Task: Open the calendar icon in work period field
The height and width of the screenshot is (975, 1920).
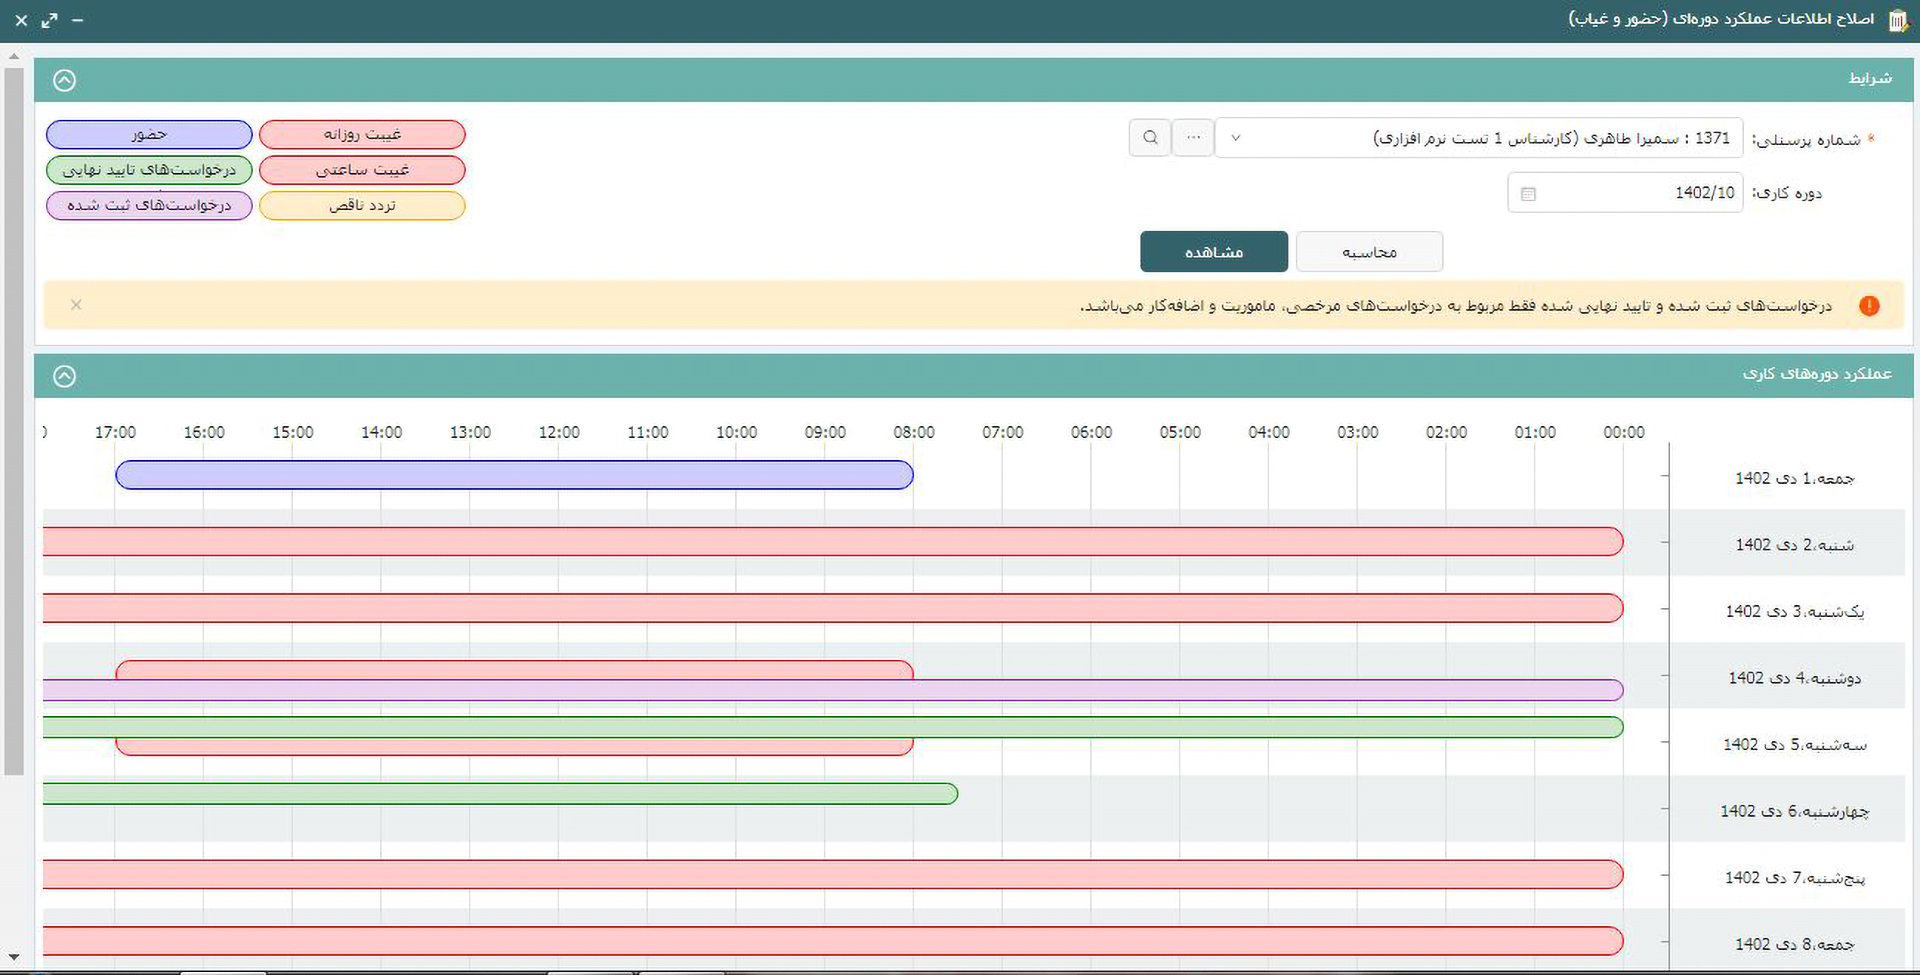Action: 1528,194
